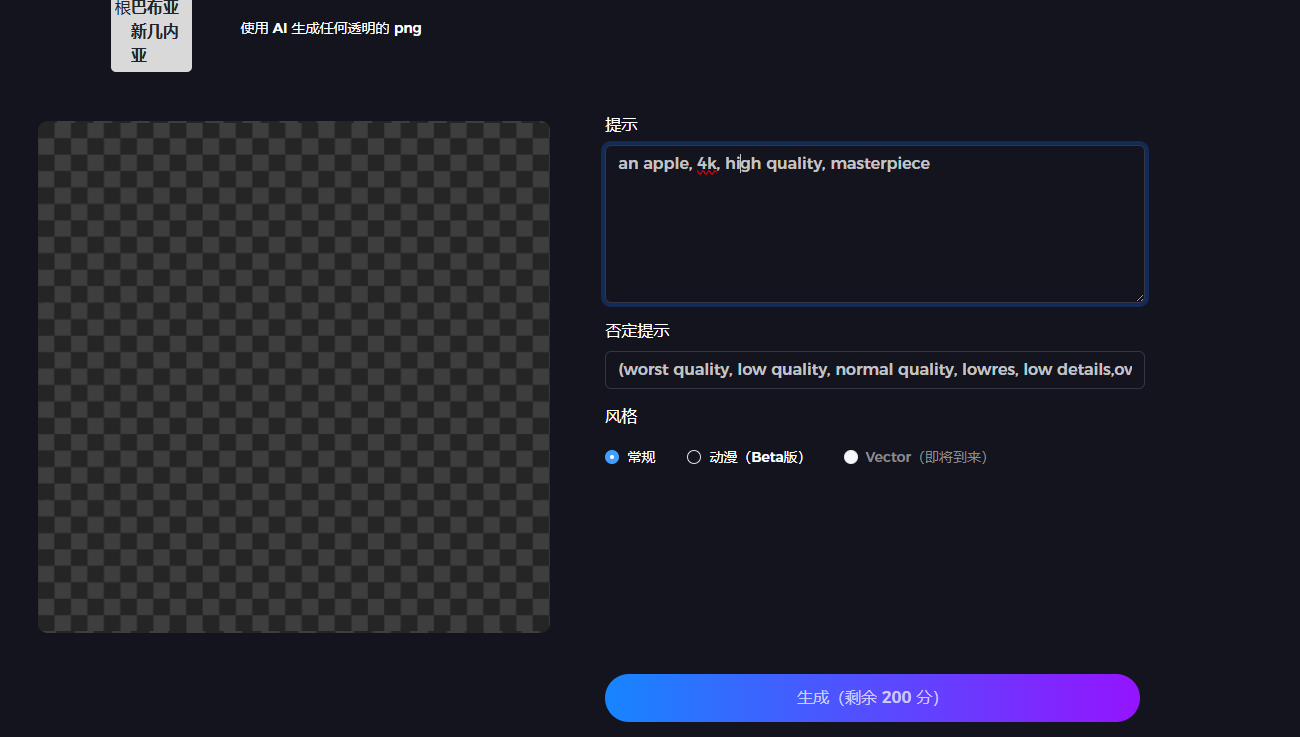Click the 使用 AI 生成任何透明的 png heading
The height and width of the screenshot is (737, 1300).
[x=331, y=28]
